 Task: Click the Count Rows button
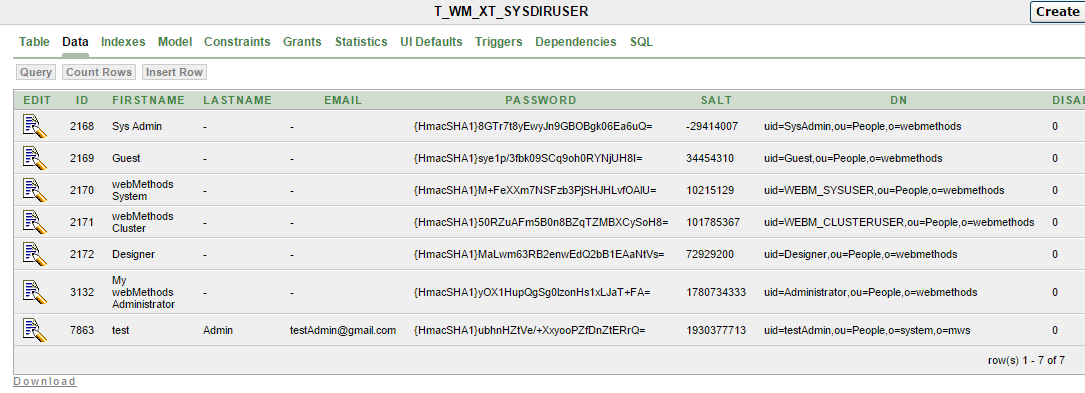coord(99,72)
